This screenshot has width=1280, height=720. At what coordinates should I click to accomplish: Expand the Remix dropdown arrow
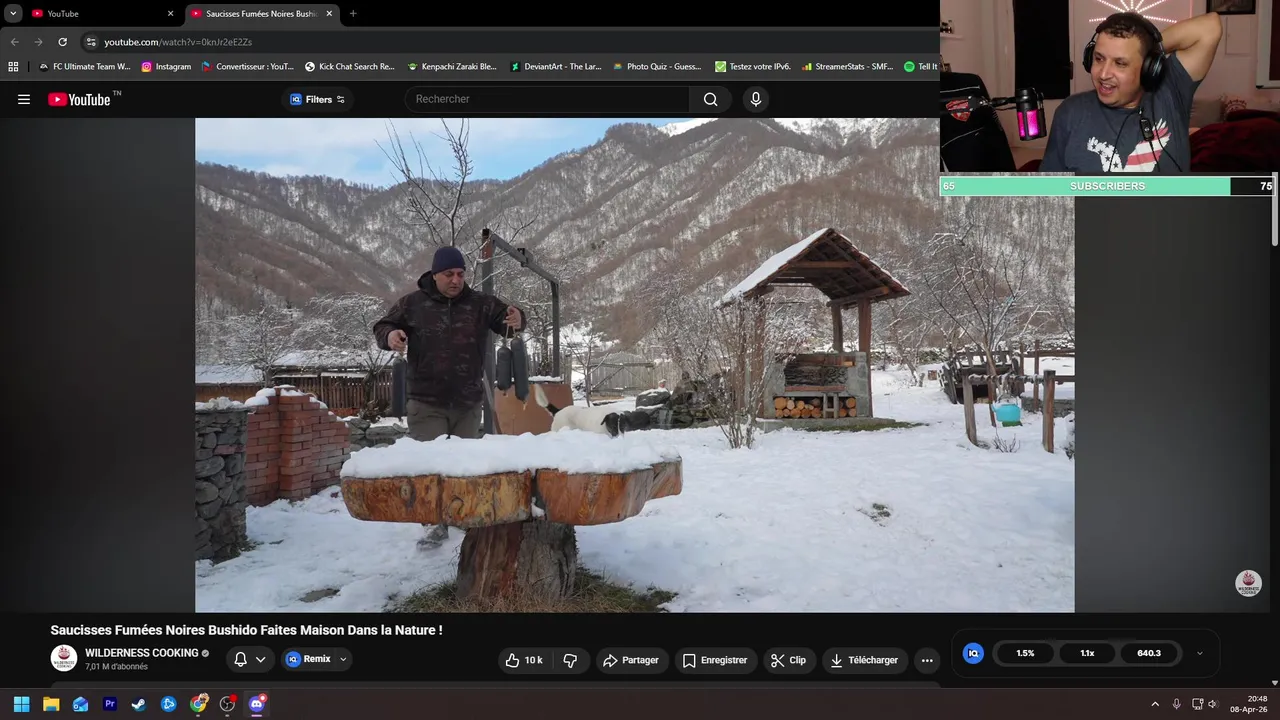[x=343, y=659]
